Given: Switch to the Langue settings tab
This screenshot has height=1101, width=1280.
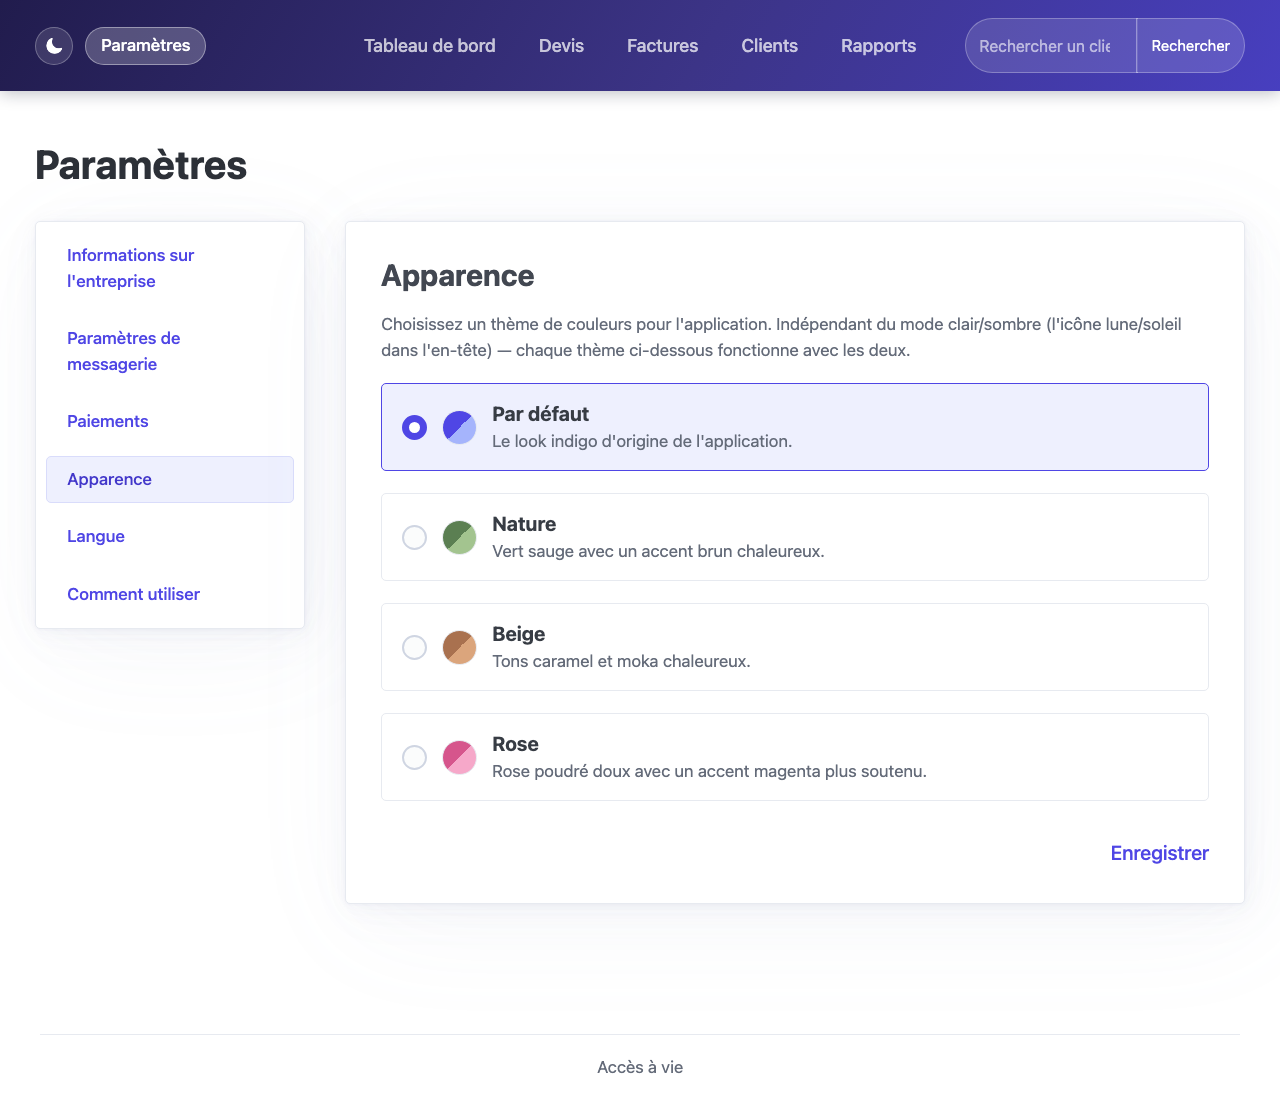Looking at the screenshot, I should [x=170, y=536].
